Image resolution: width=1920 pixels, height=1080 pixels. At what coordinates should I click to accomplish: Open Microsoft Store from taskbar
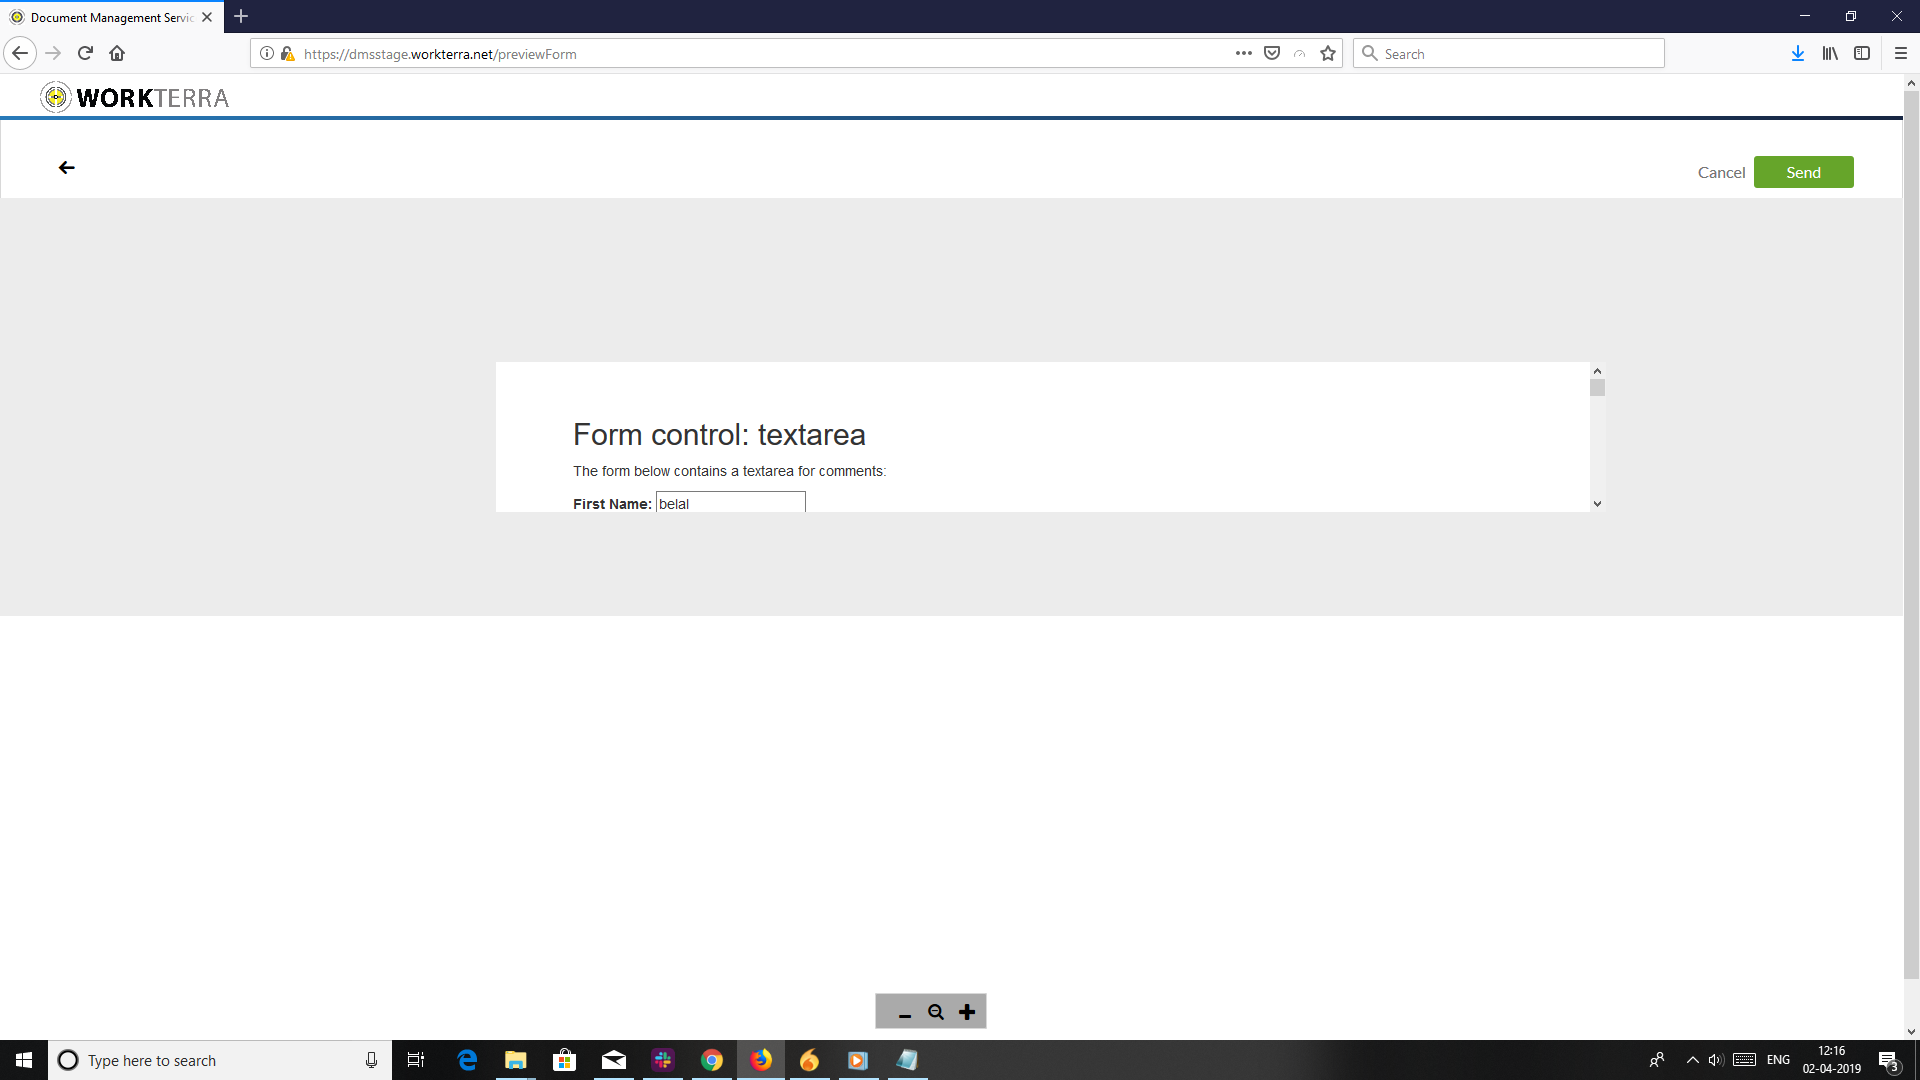[x=565, y=1060]
